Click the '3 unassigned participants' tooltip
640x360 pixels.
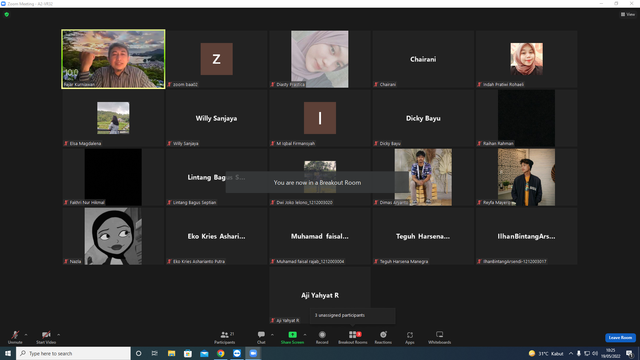(353, 316)
